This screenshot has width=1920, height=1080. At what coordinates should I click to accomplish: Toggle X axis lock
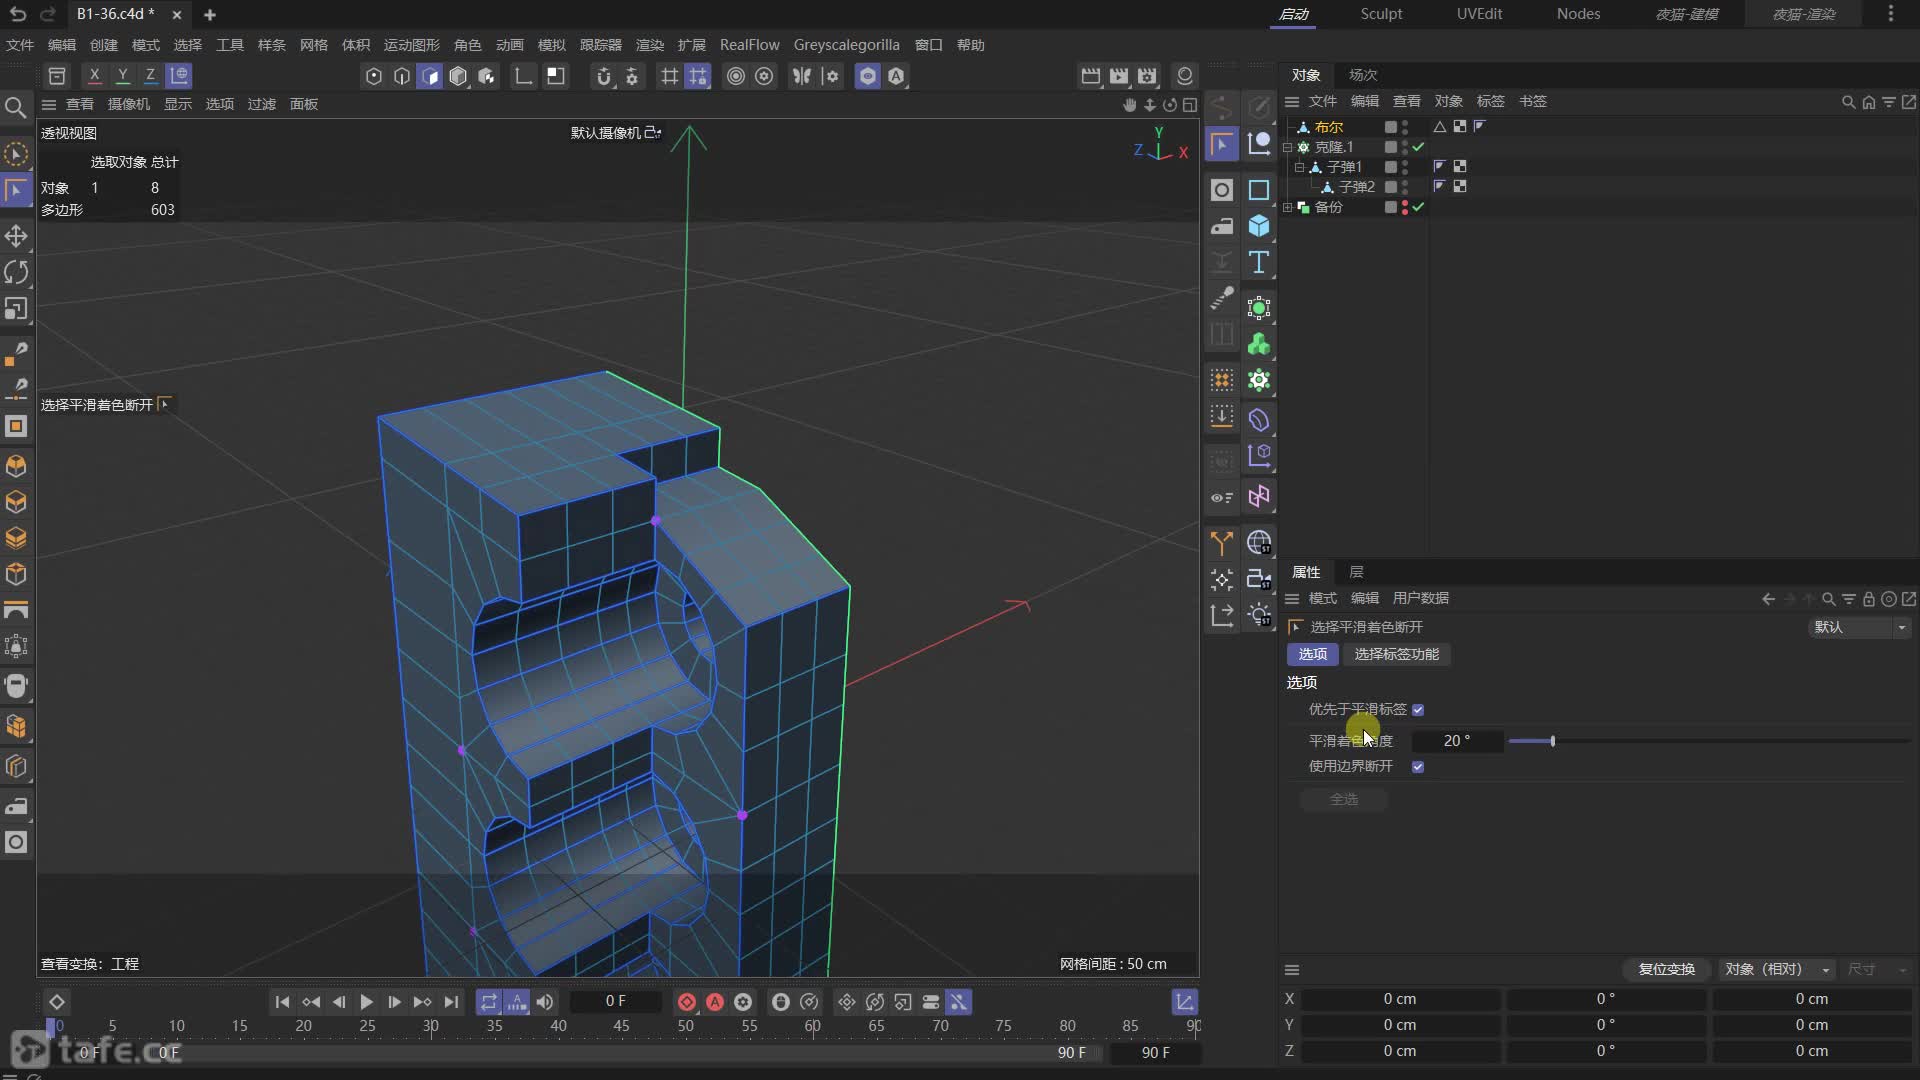click(x=94, y=76)
